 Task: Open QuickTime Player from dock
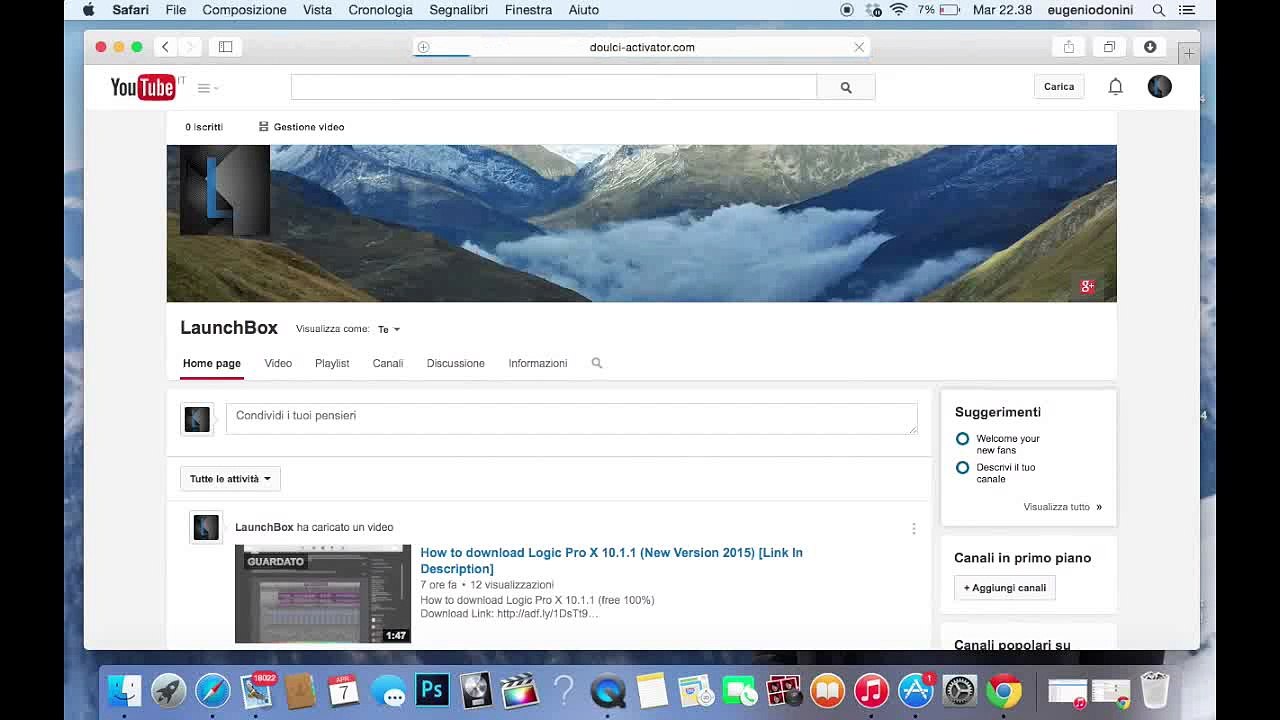click(608, 690)
